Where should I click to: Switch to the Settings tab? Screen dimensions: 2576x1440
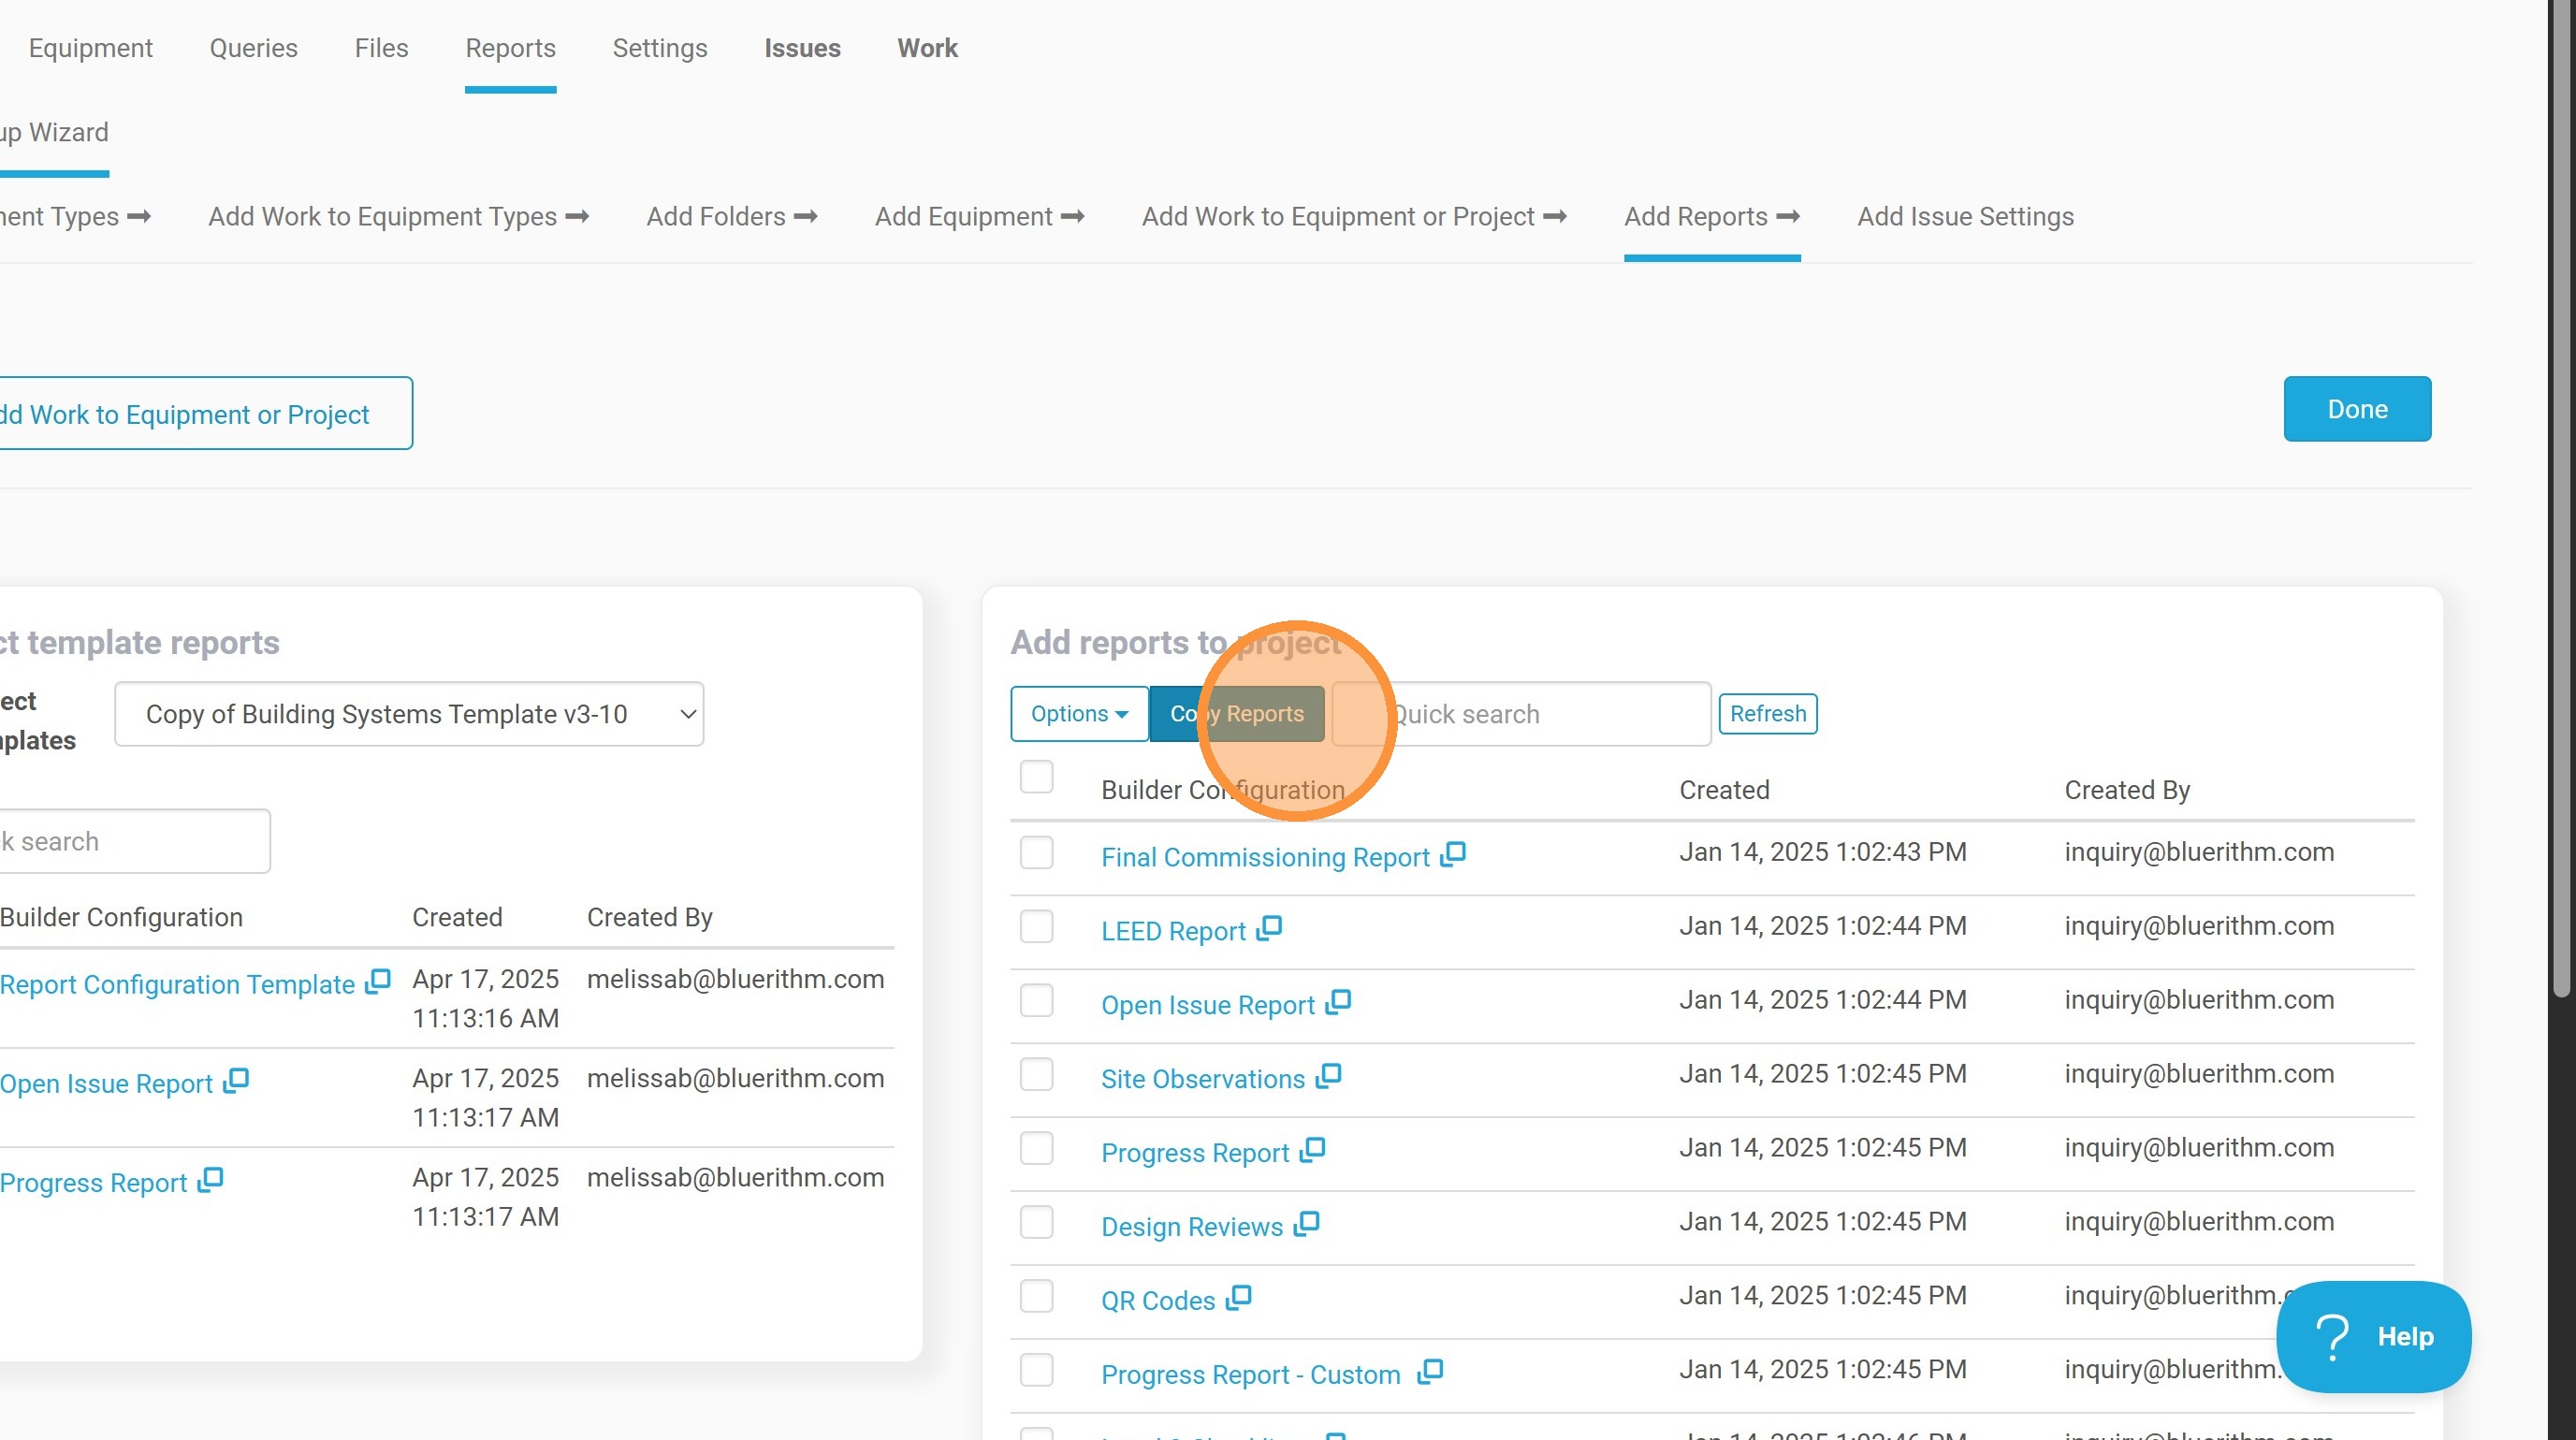pyautogui.click(x=659, y=47)
